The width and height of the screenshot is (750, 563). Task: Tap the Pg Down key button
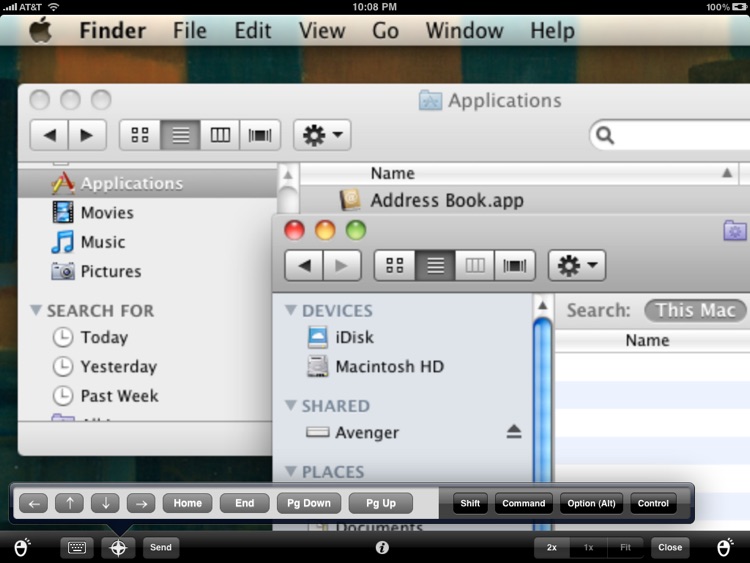tap(309, 503)
